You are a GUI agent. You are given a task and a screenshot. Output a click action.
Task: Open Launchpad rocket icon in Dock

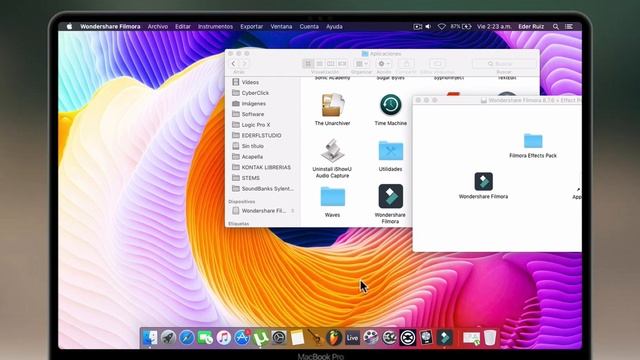point(168,338)
